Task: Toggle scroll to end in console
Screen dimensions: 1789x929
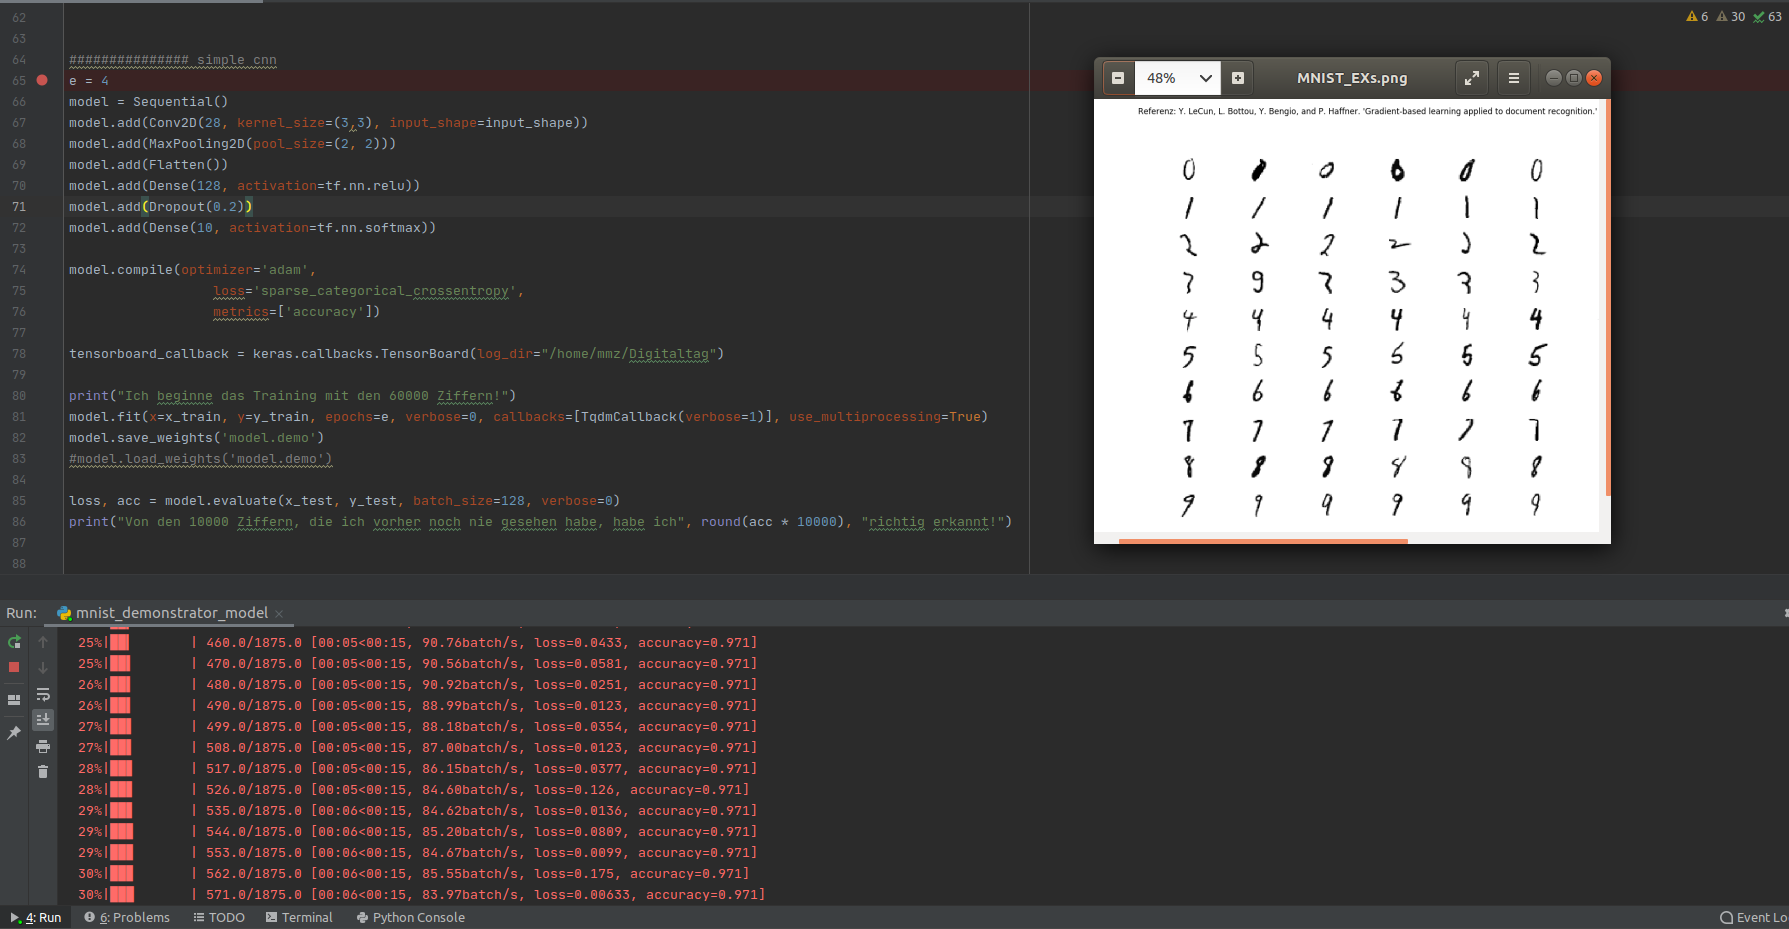Action: tap(43, 719)
